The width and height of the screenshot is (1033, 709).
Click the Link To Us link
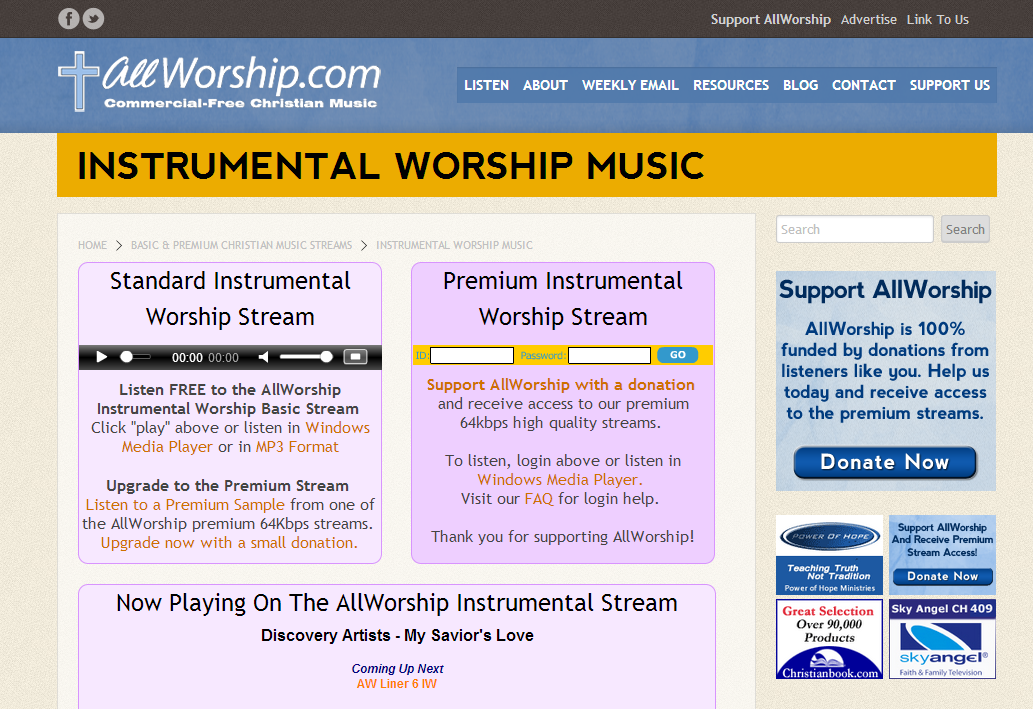(937, 19)
